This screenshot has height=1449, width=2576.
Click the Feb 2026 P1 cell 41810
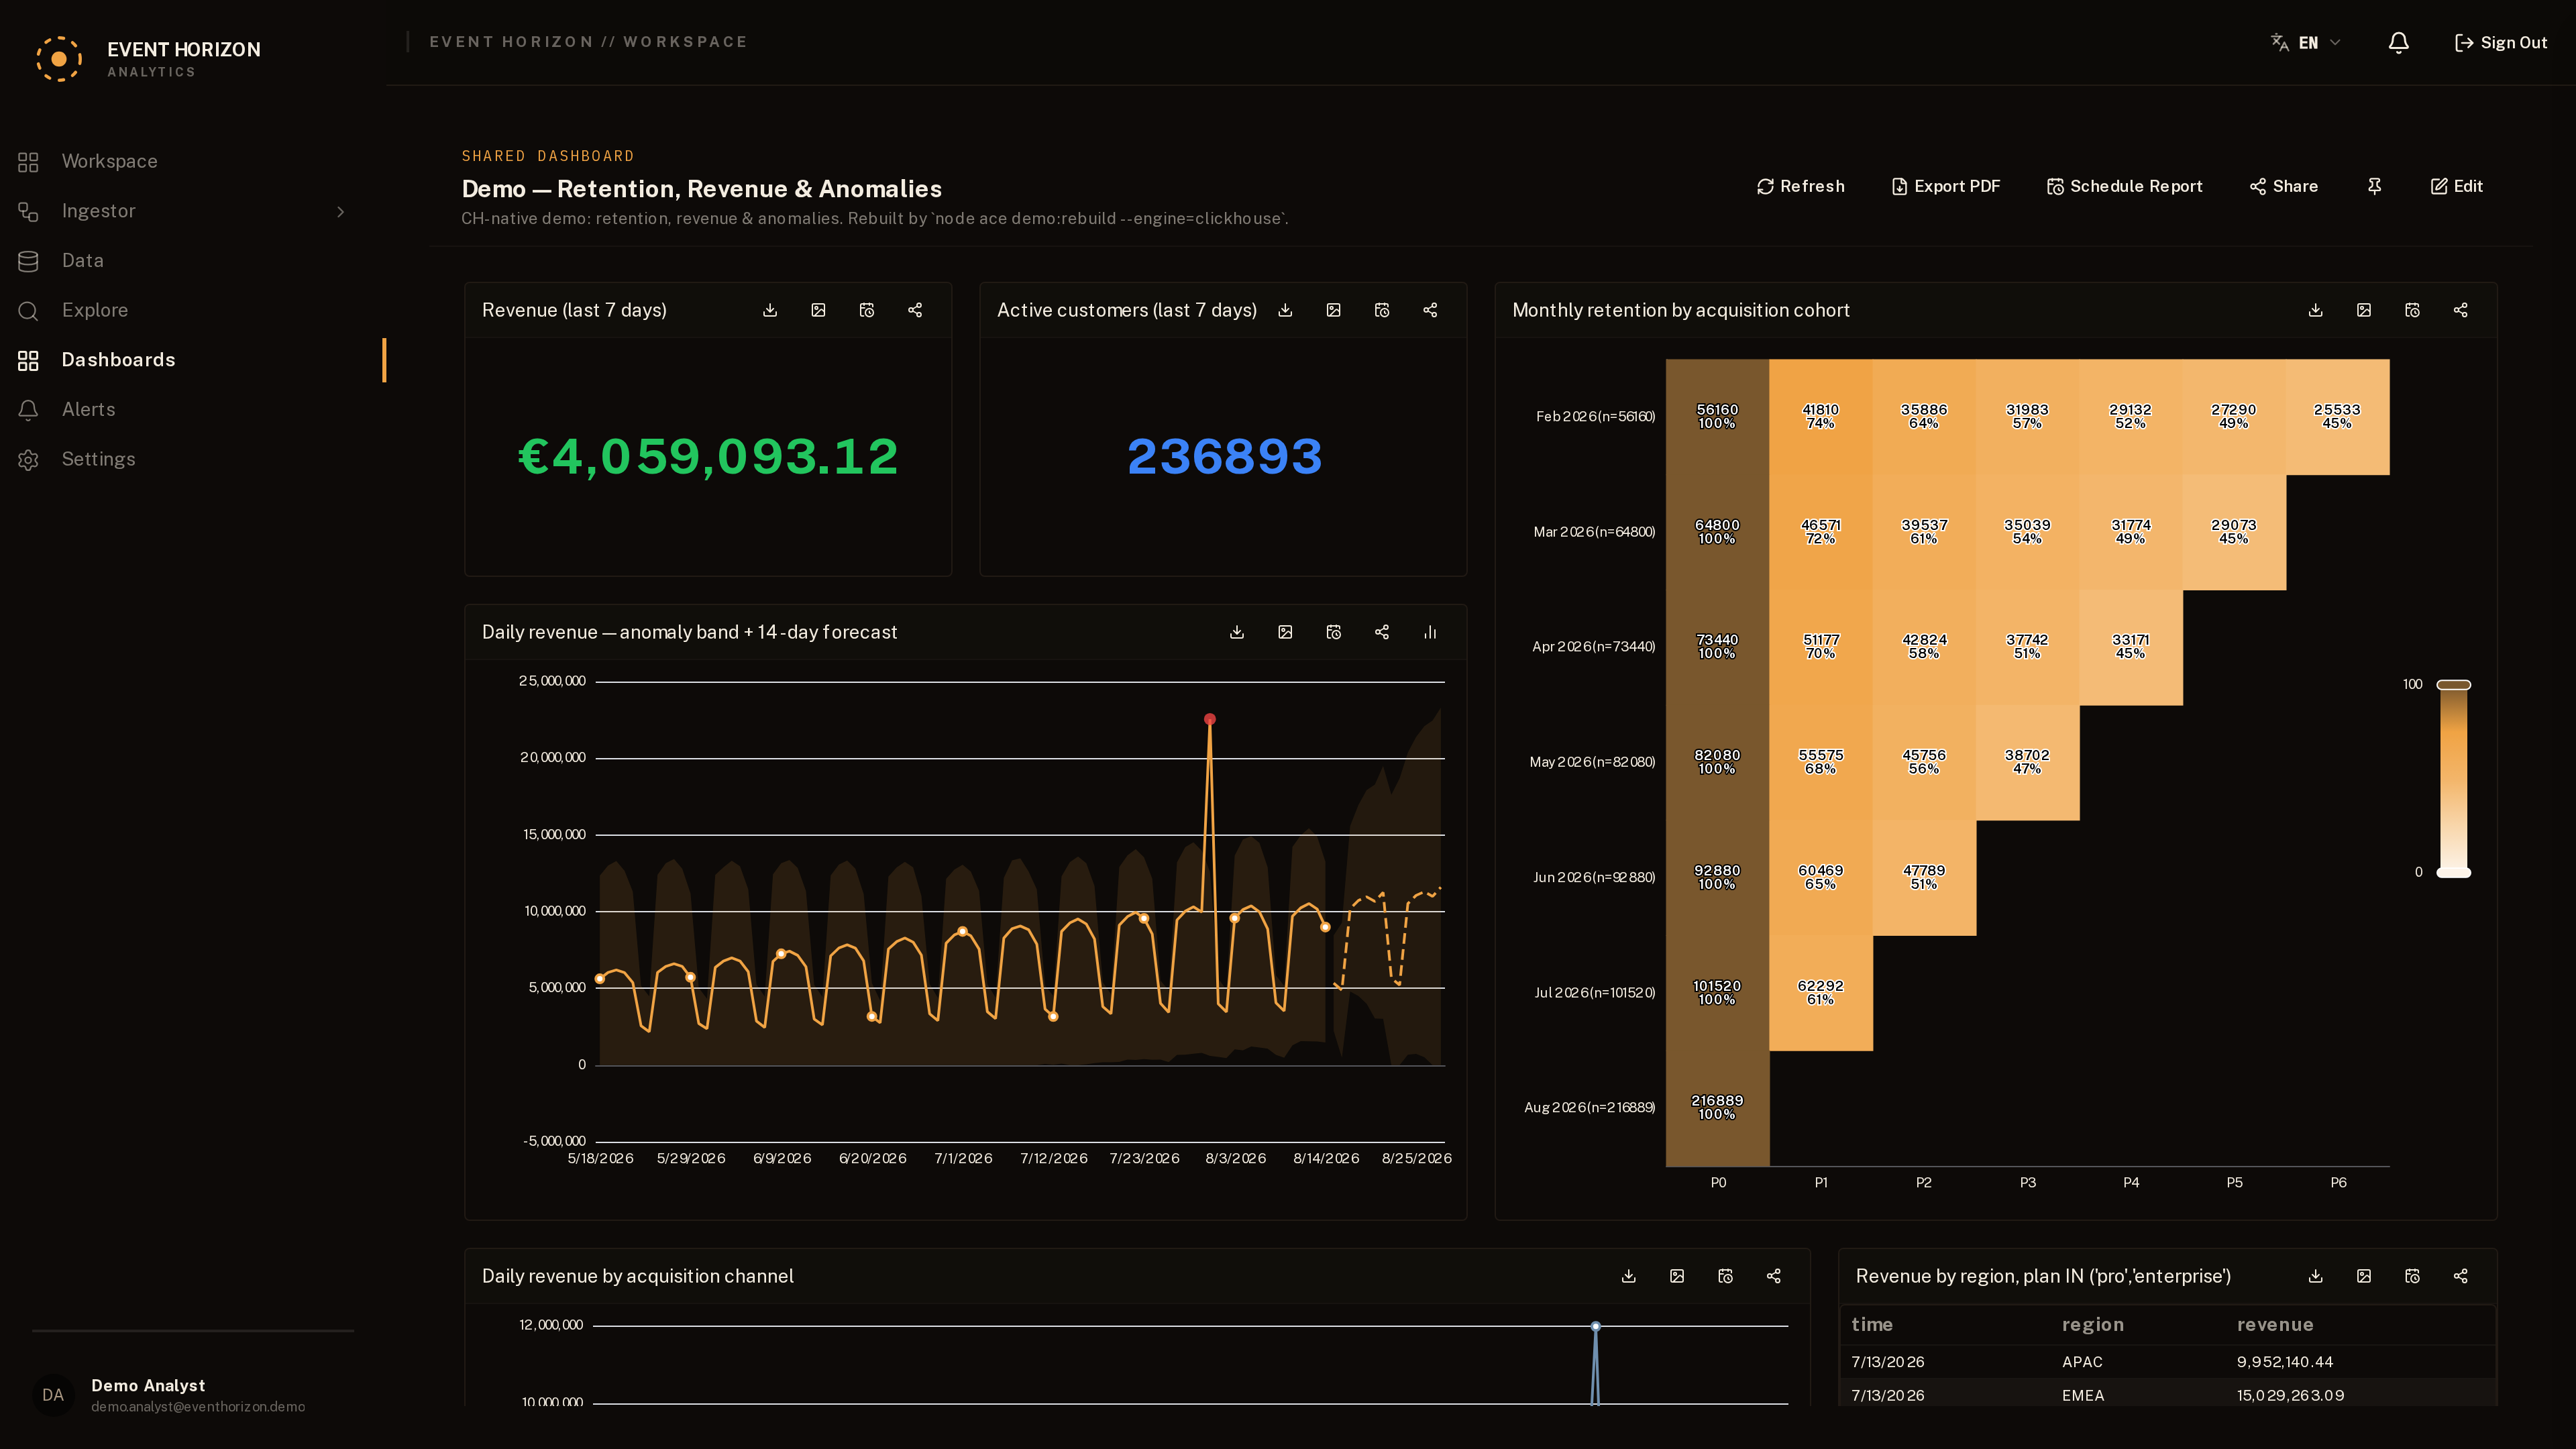click(1820, 416)
